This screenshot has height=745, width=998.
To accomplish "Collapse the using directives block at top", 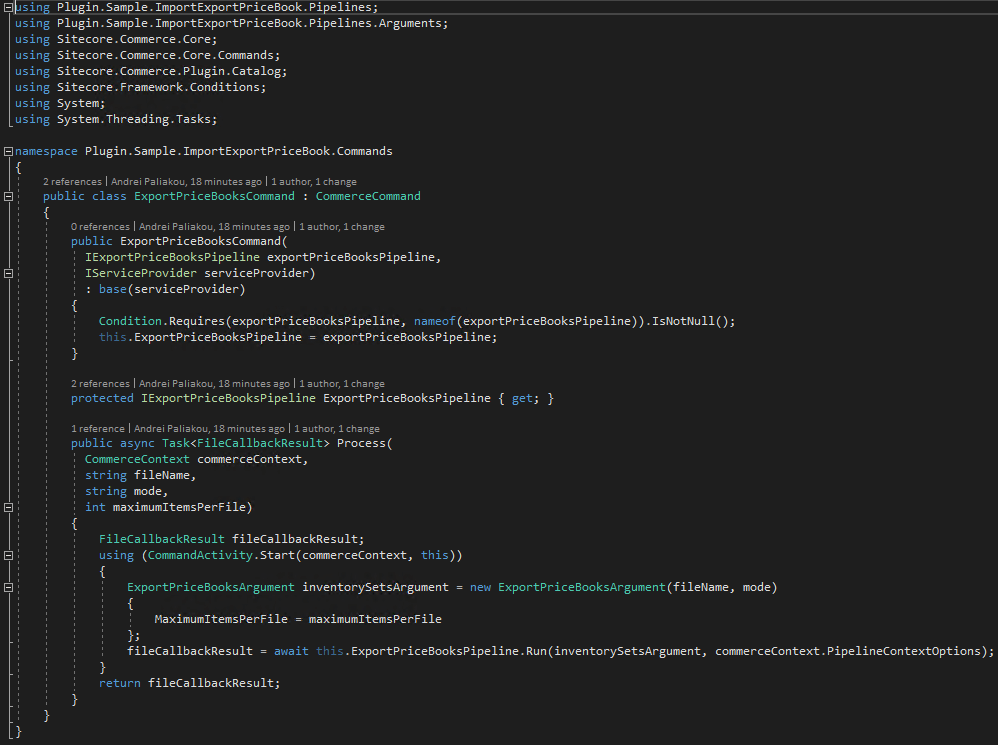I will pyautogui.click(x=8, y=8).
